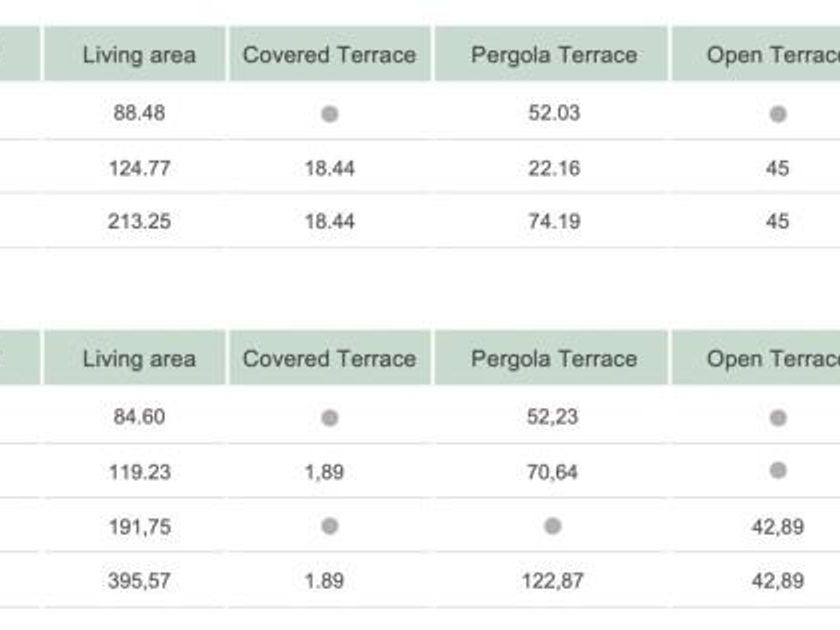Click the Open Terrace gray dot in the 119.23 row
This screenshot has width=840, height=630.
point(778,470)
